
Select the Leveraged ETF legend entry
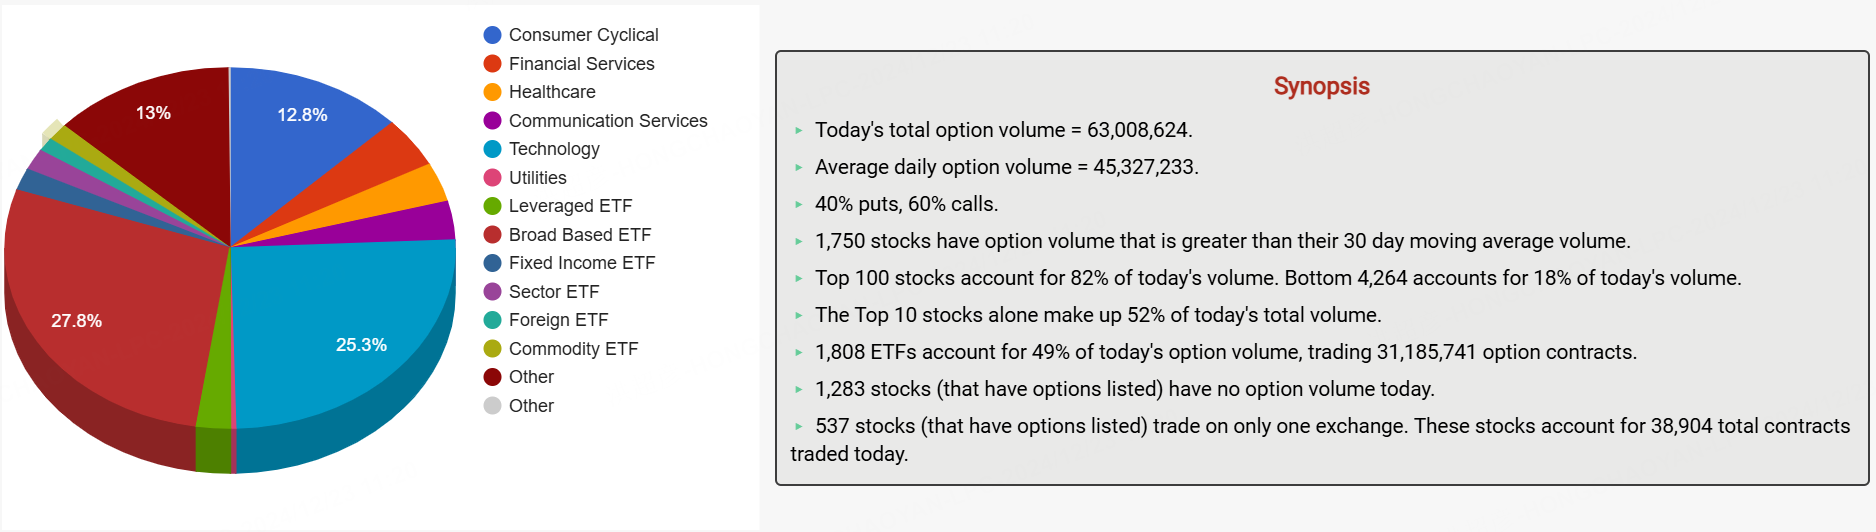point(558,206)
